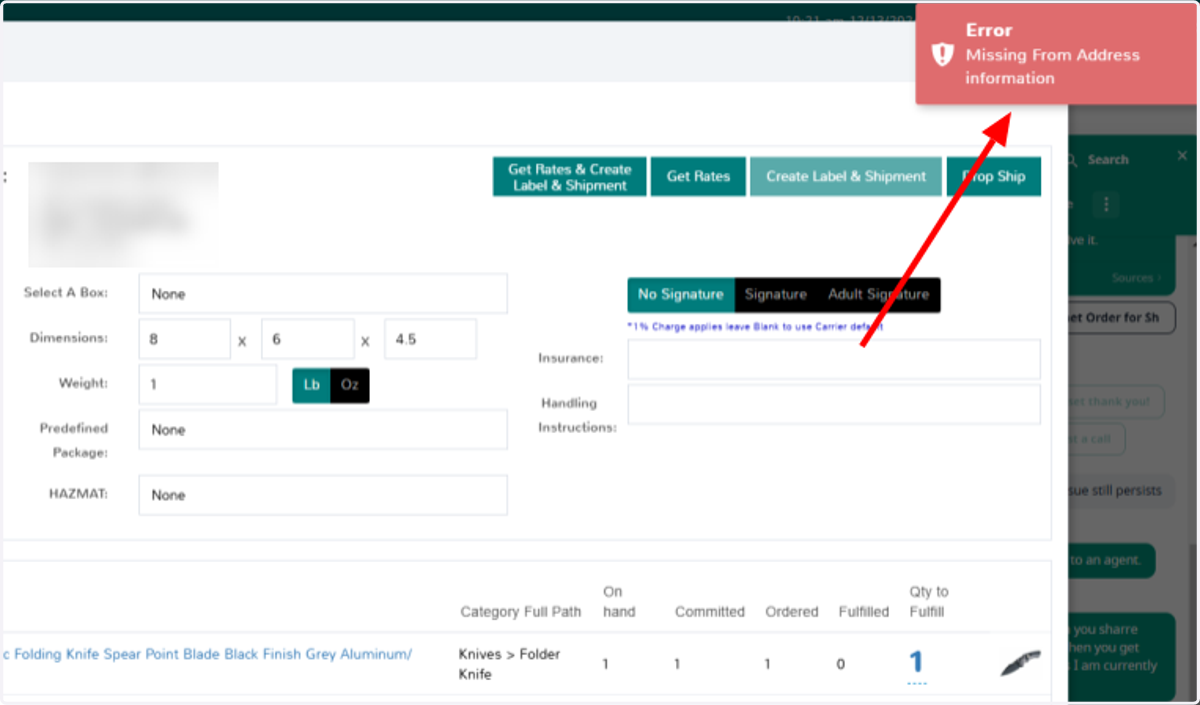Select the Adult Signature option
Screen dimensions: 1200x705
click(879, 295)
